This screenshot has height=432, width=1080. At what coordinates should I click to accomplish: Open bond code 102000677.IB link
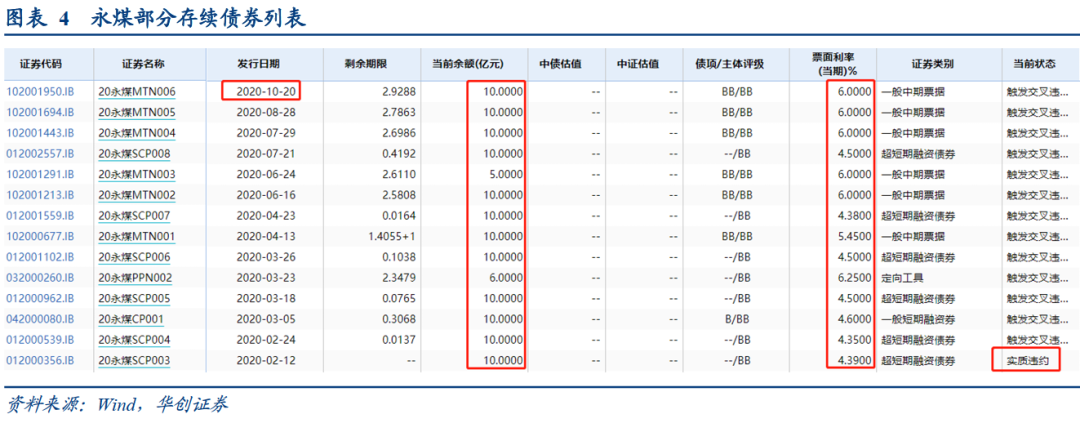click(x=40, y=236)
